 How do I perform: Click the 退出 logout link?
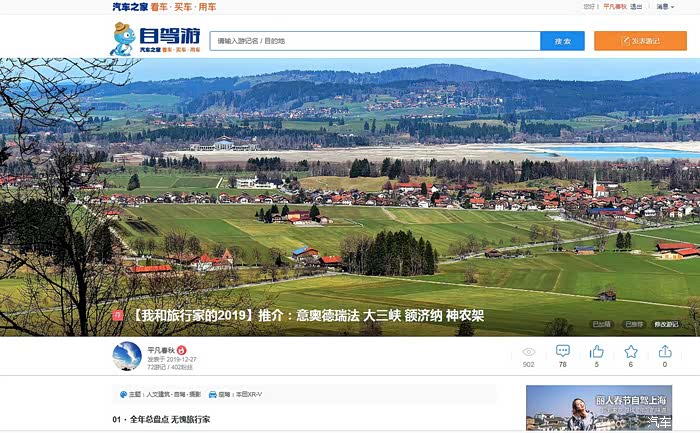(636, 7)
